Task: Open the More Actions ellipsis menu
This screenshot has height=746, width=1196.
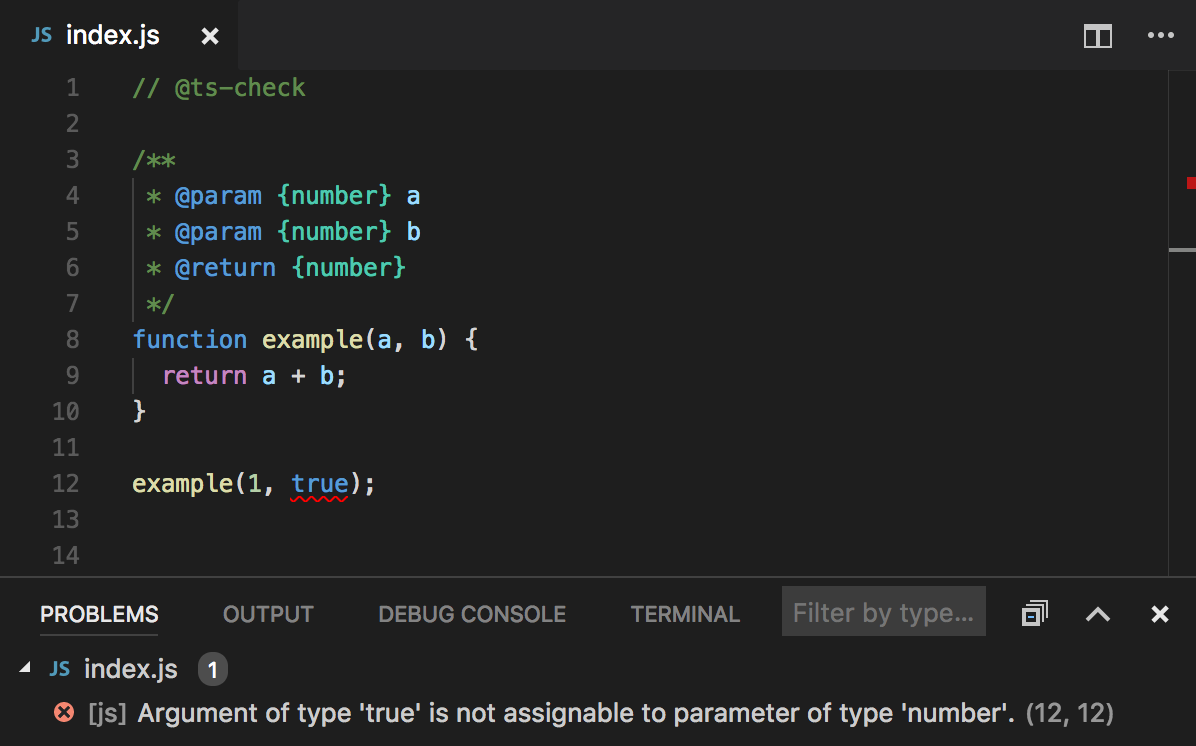Action: [x=1160, y=36]
